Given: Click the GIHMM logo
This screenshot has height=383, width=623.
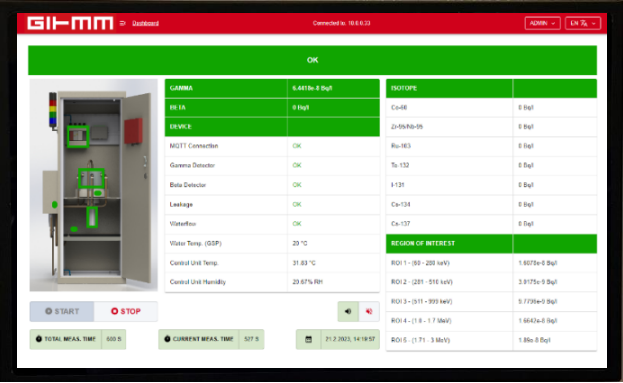Looking at the screenshot, I should click(70, 23).
